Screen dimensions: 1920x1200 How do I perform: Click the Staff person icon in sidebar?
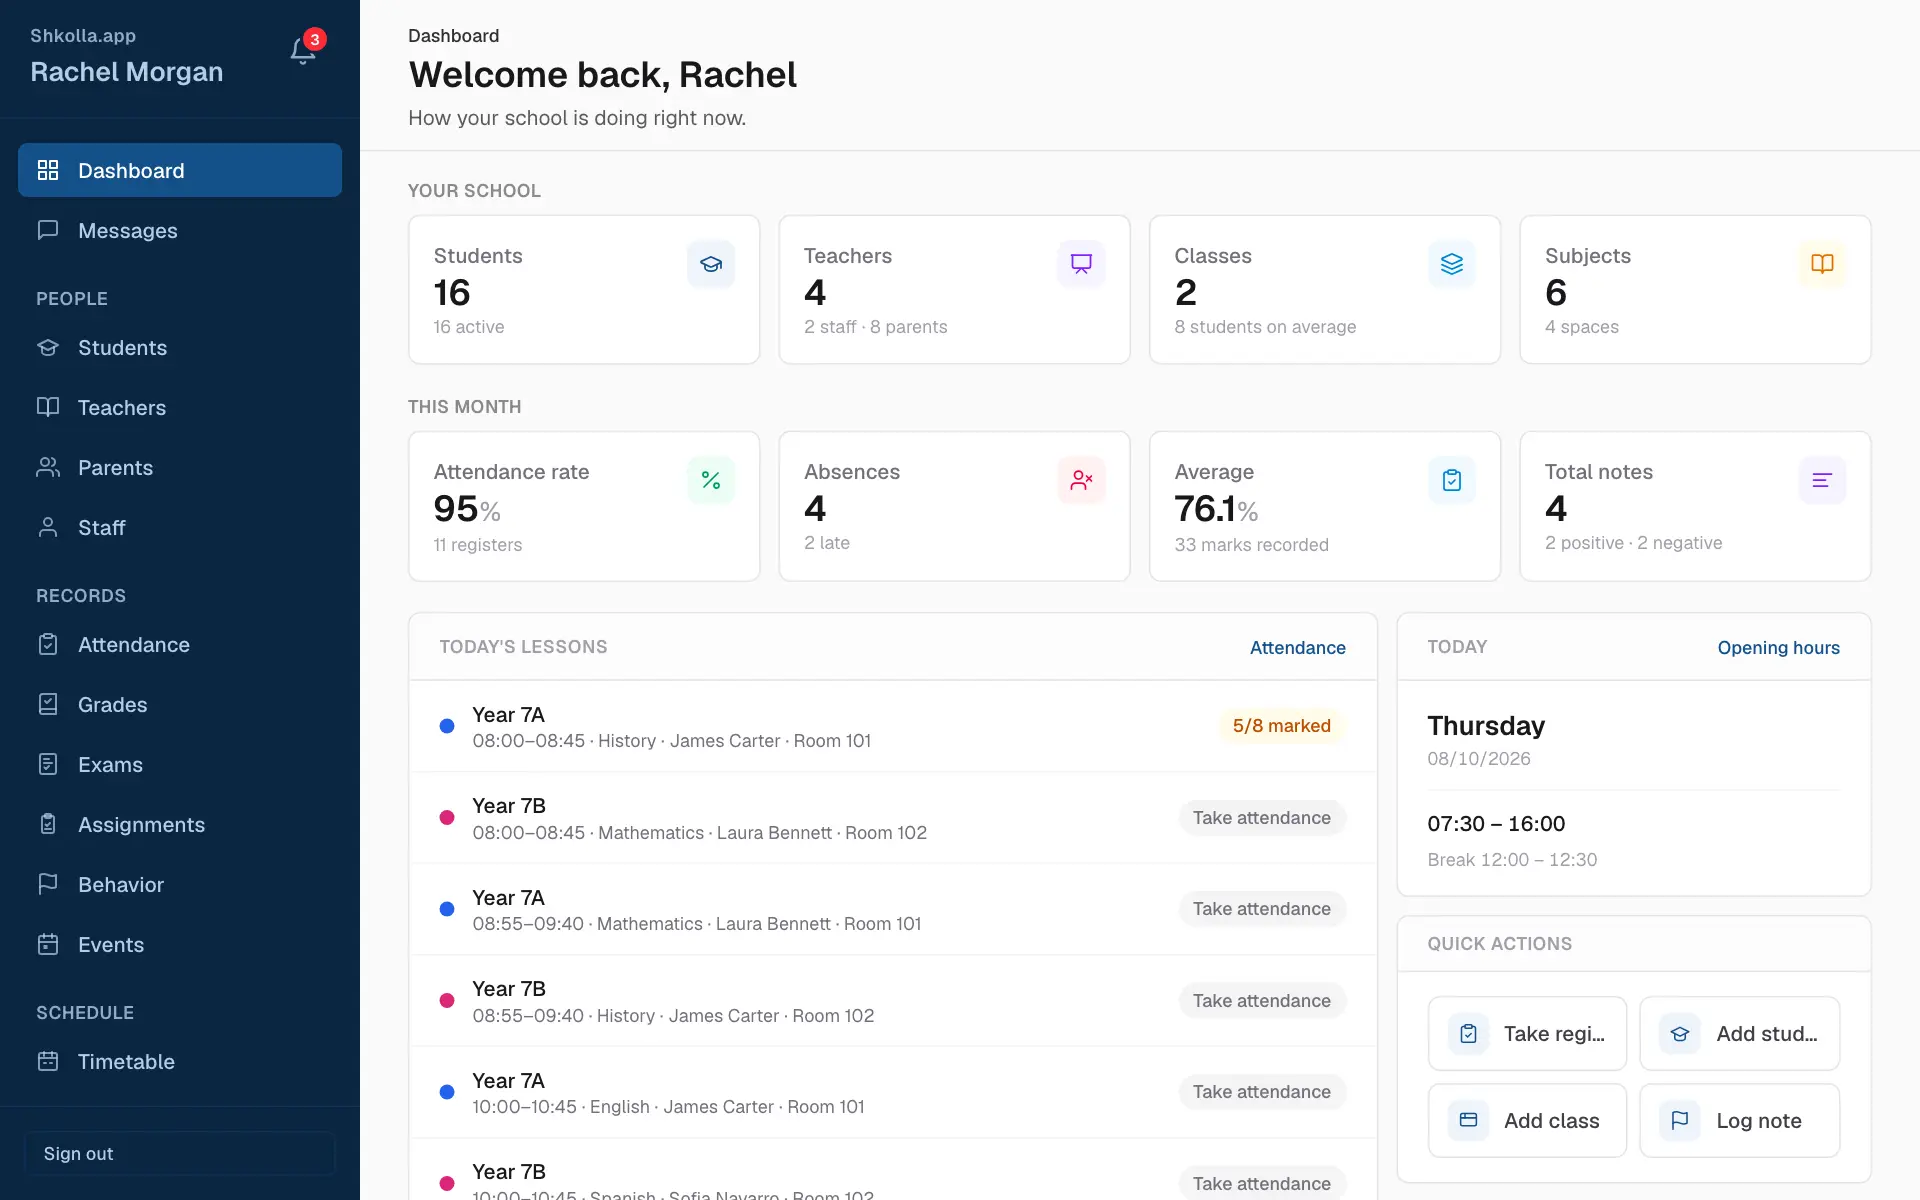[48, 527]
